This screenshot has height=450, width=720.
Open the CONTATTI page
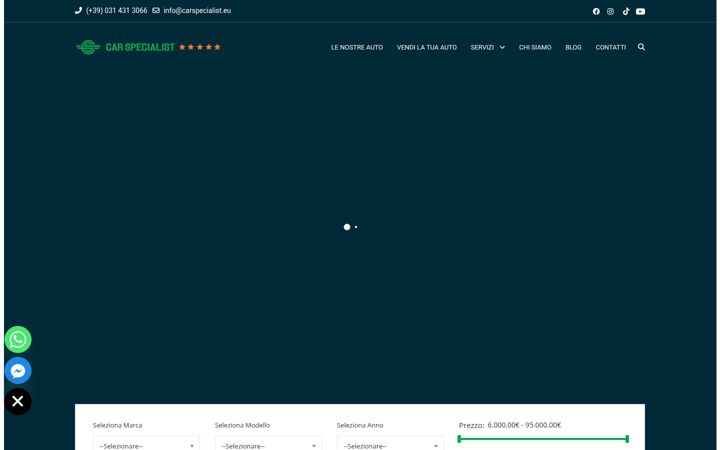611,47
